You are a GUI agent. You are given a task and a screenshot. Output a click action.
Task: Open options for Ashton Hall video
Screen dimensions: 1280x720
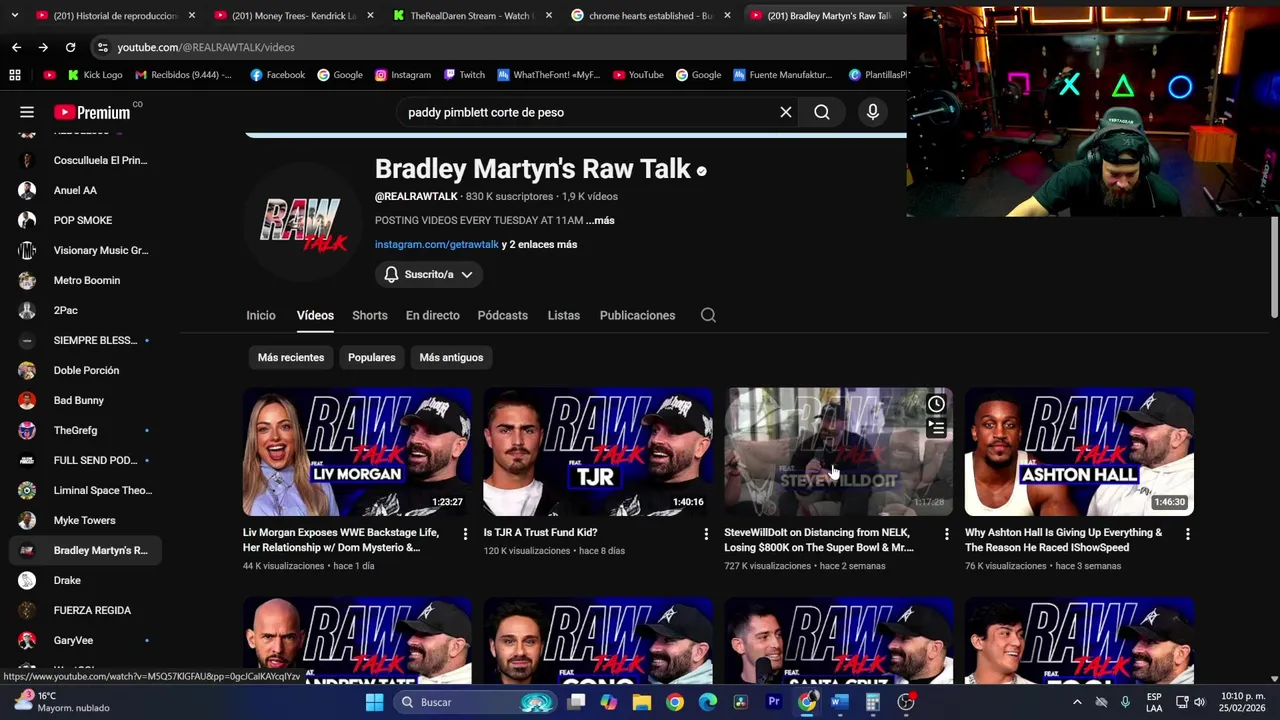1187,534
